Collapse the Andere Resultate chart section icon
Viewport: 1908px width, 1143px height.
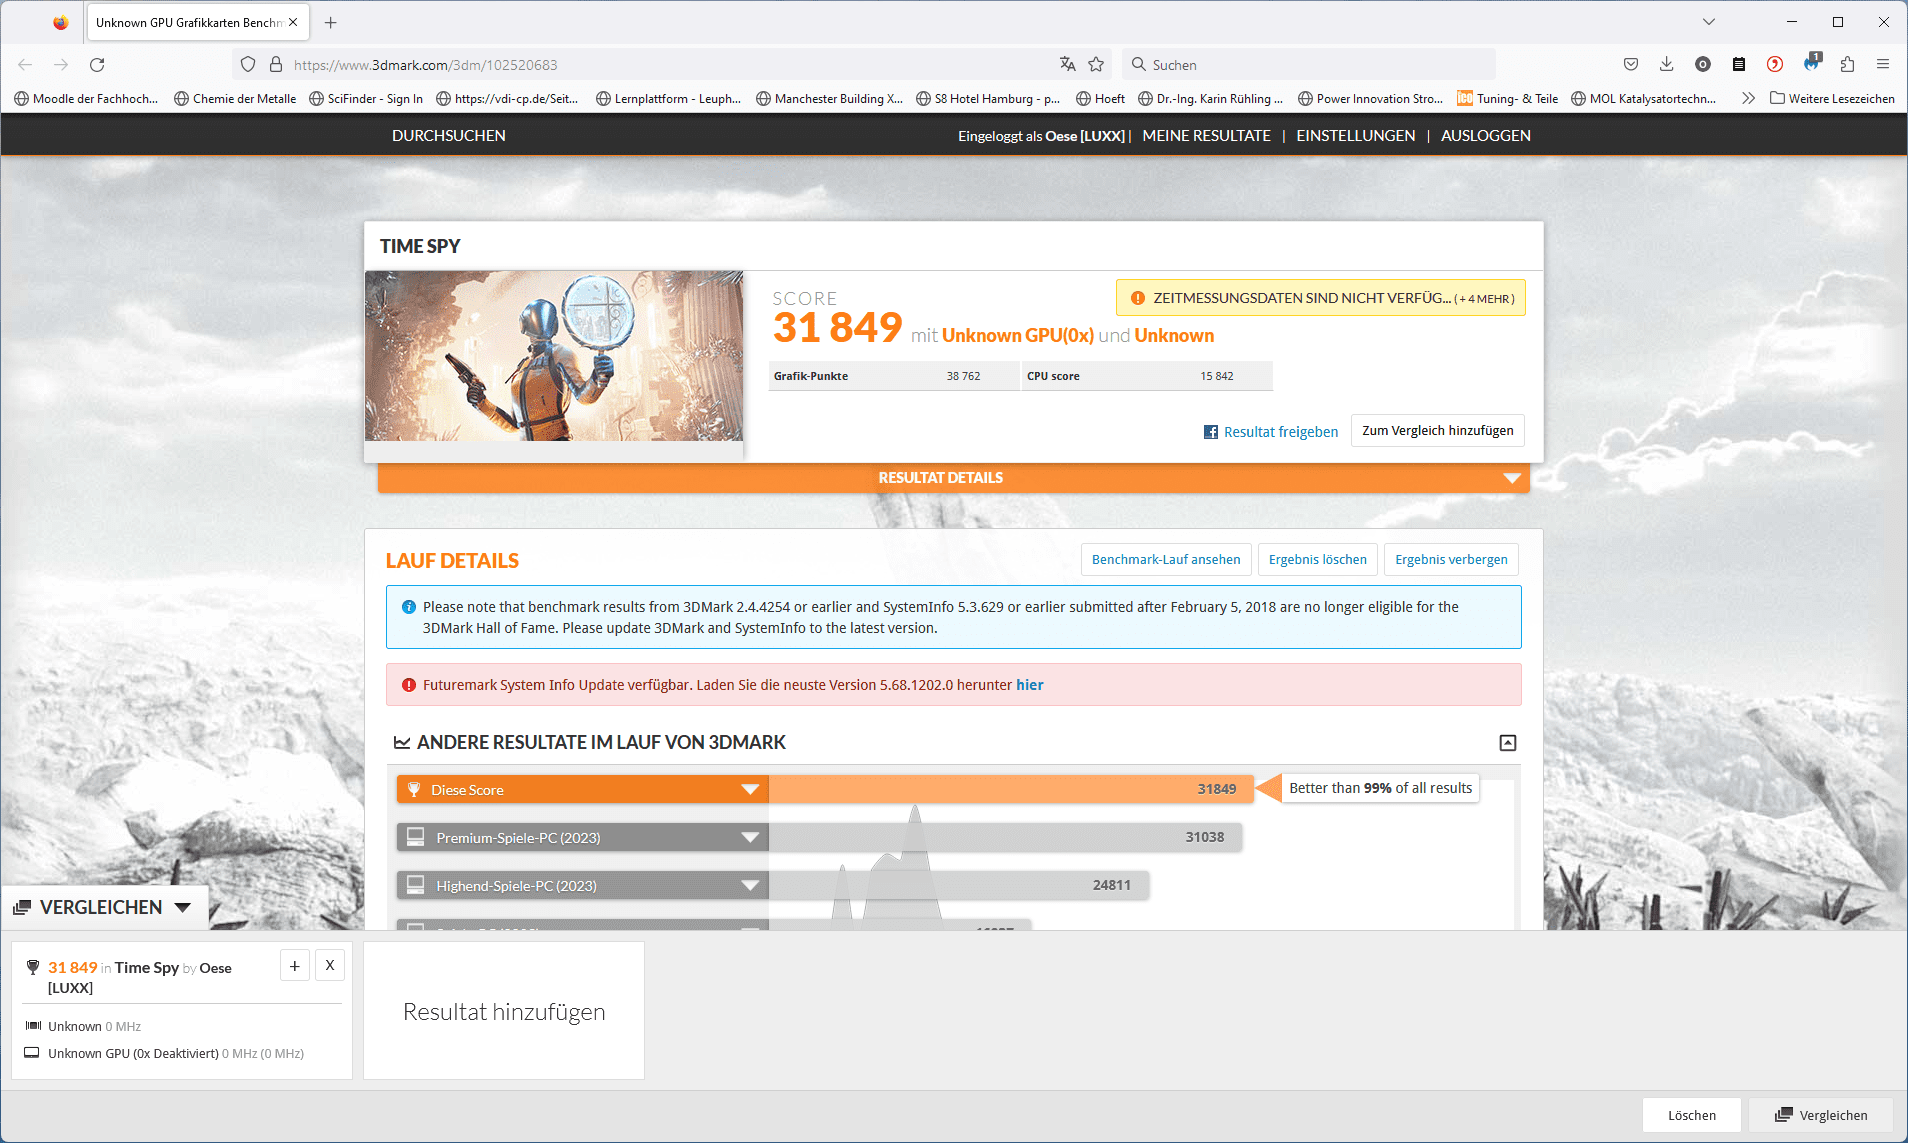coord(1508,742)
